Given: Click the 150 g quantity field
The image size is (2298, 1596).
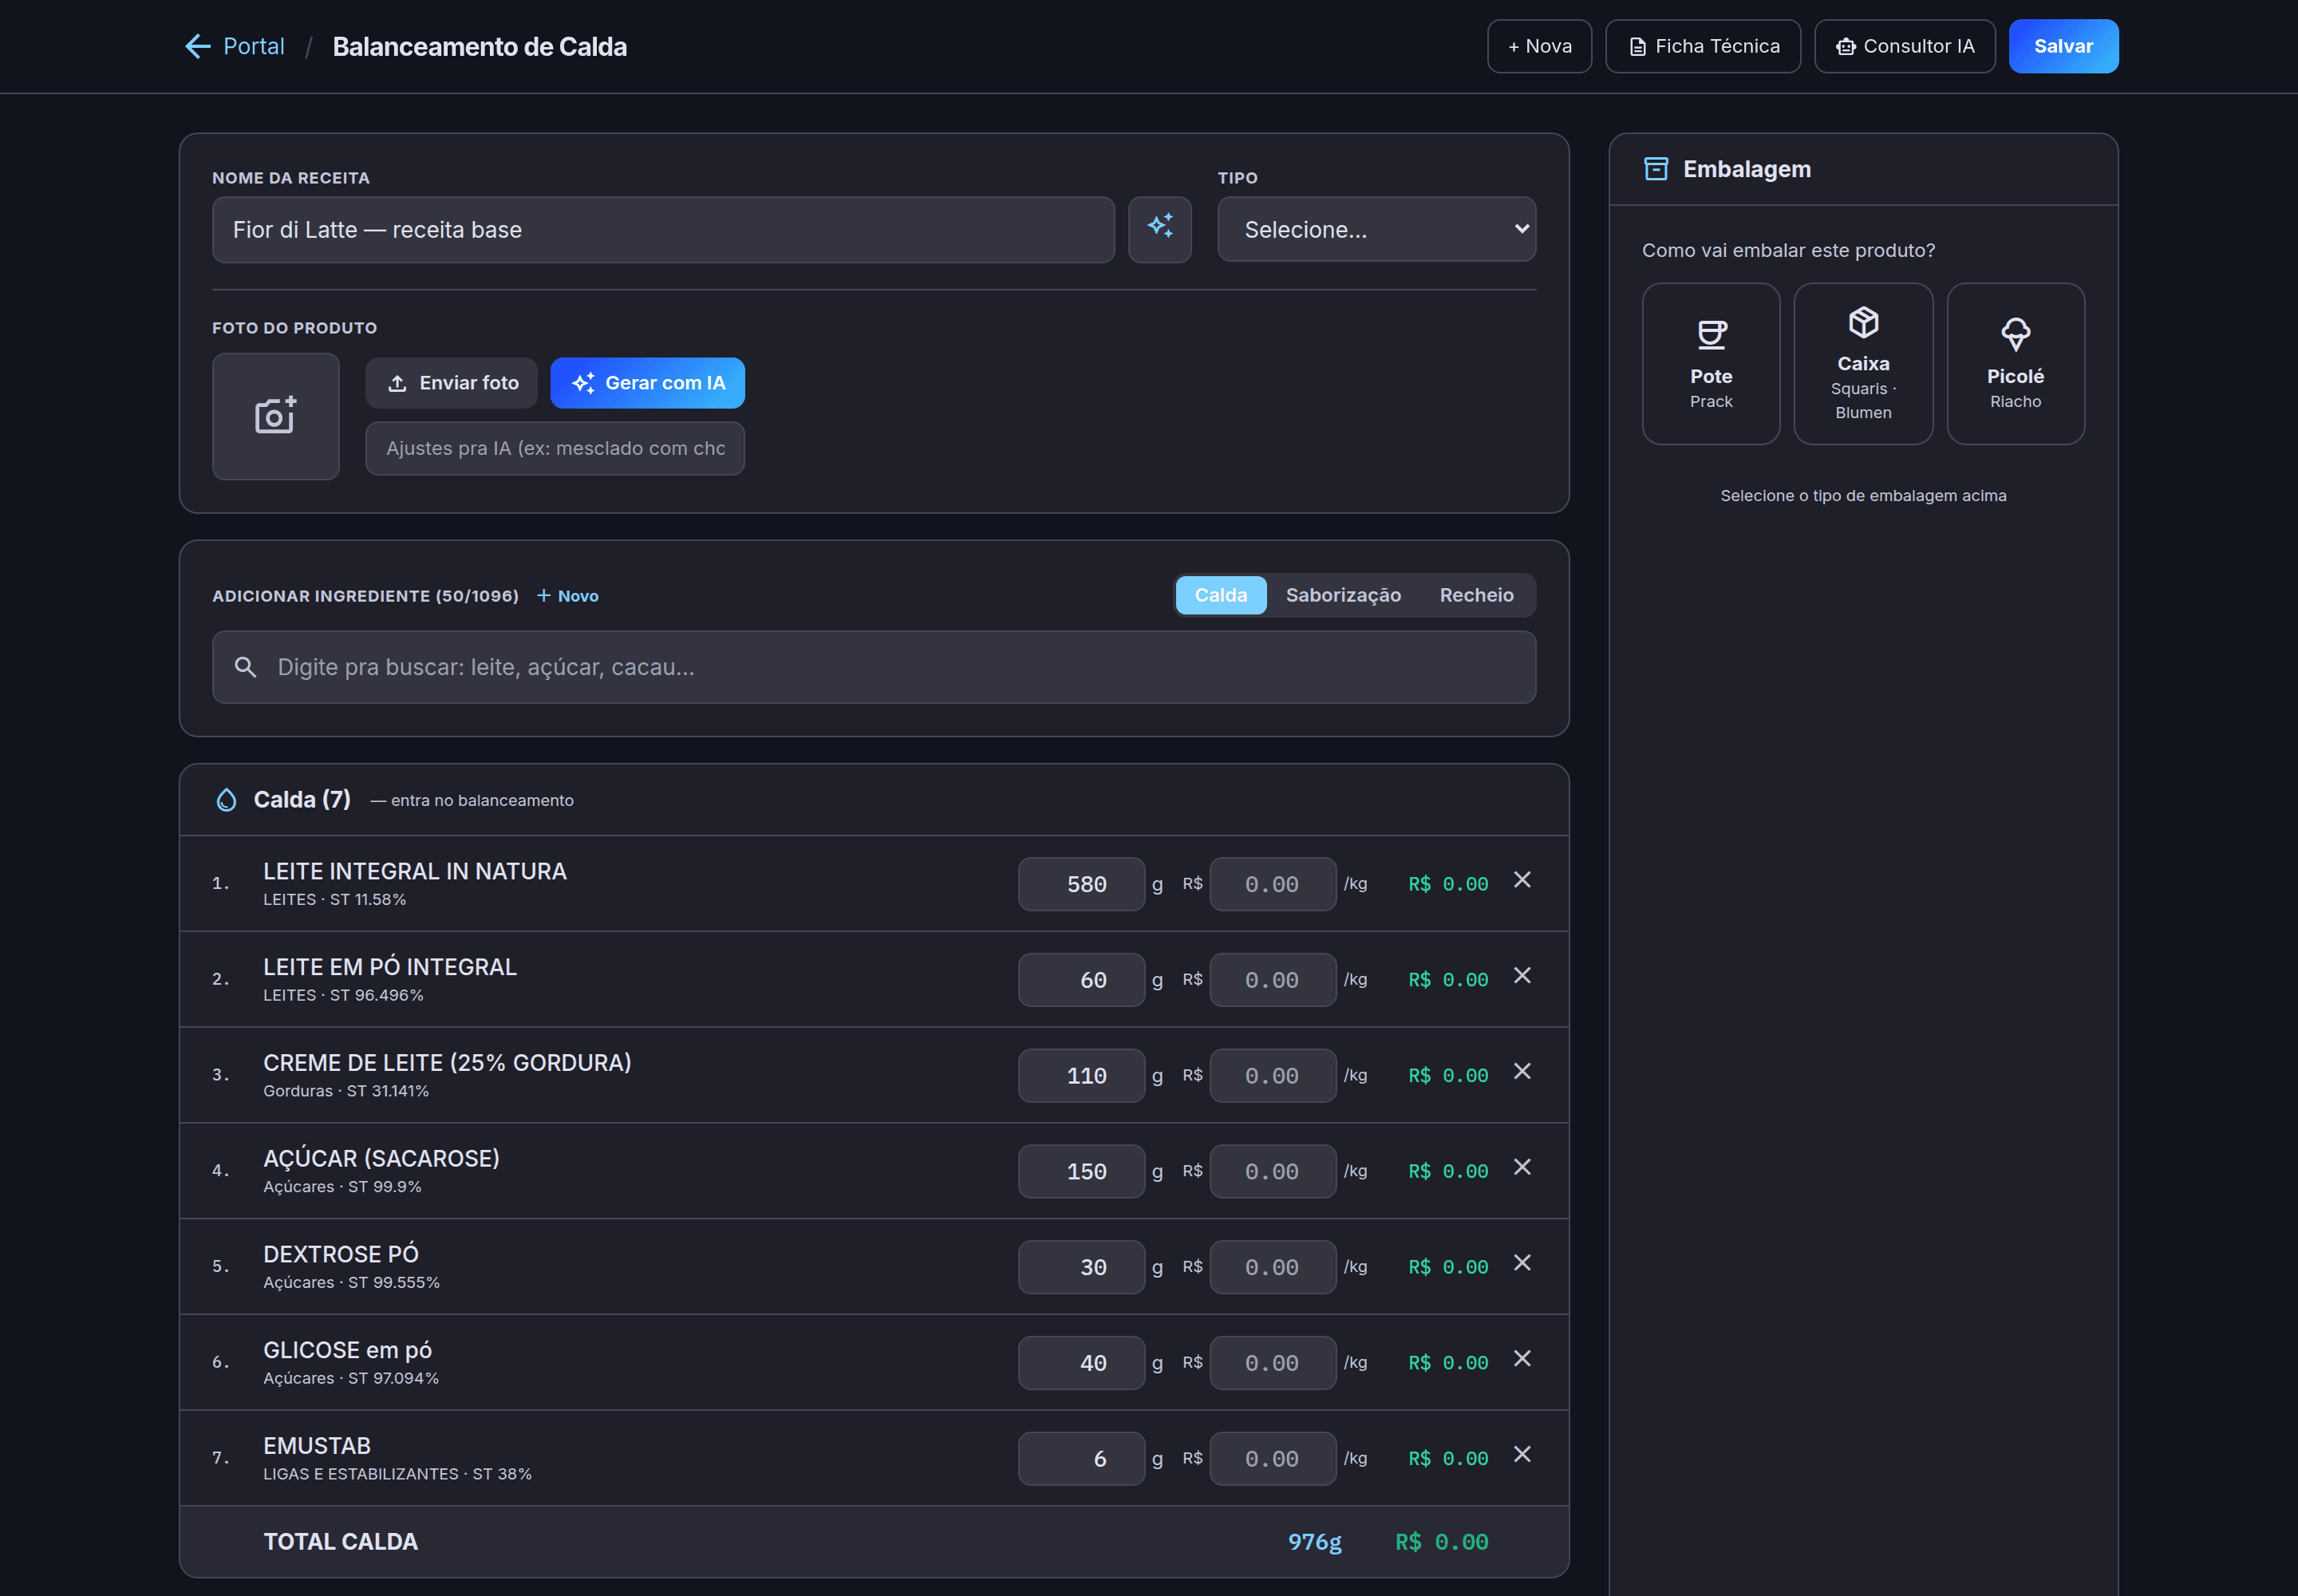Looking at the screenshot, I should click(x=1080, y=1171).
